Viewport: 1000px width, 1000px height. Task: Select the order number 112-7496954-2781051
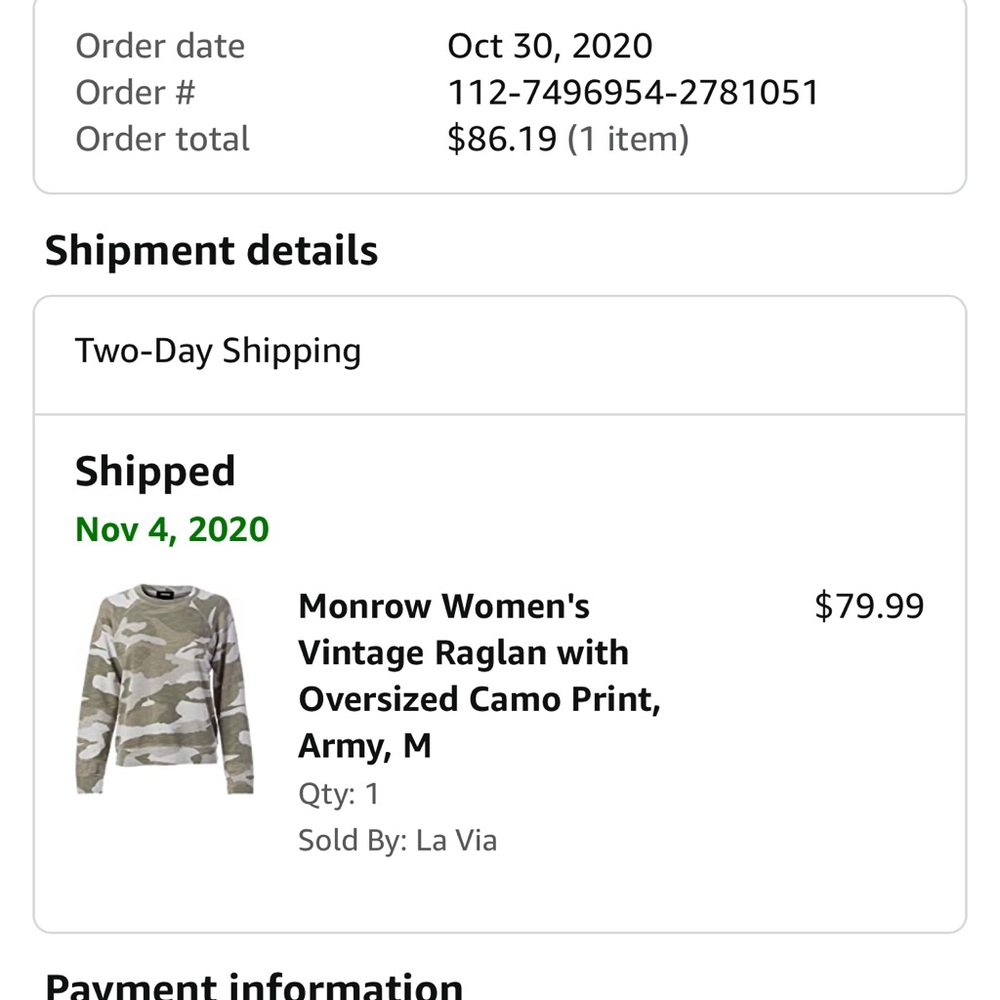point(632,92)
